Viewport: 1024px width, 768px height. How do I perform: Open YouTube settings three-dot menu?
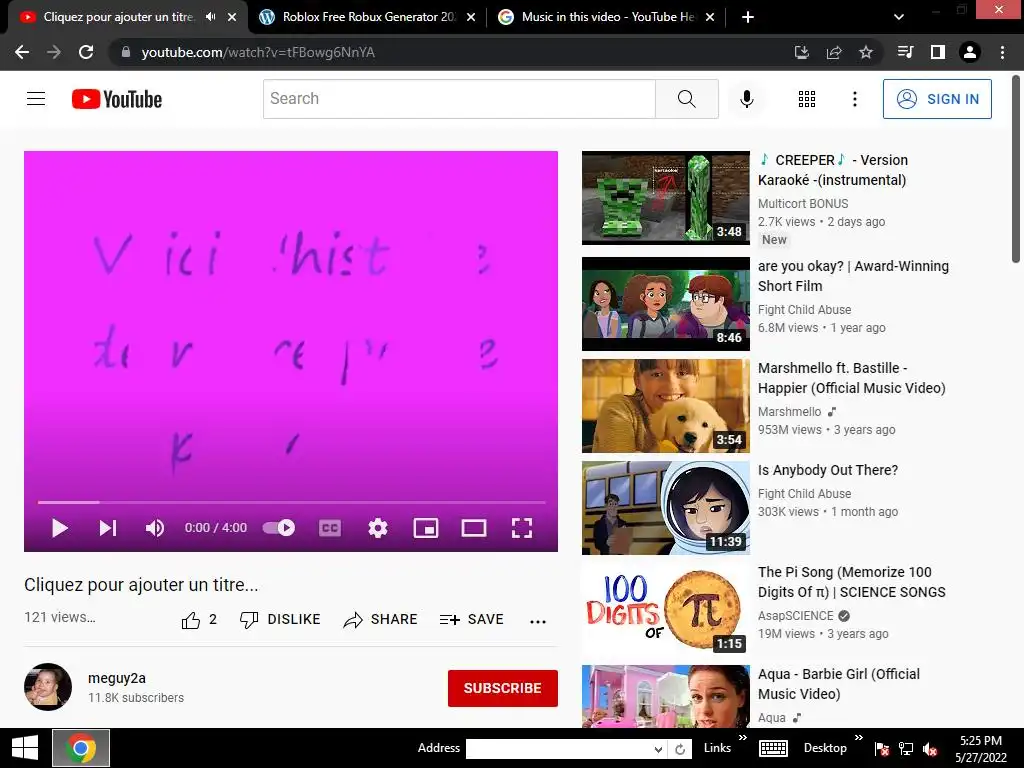(854, 99)
